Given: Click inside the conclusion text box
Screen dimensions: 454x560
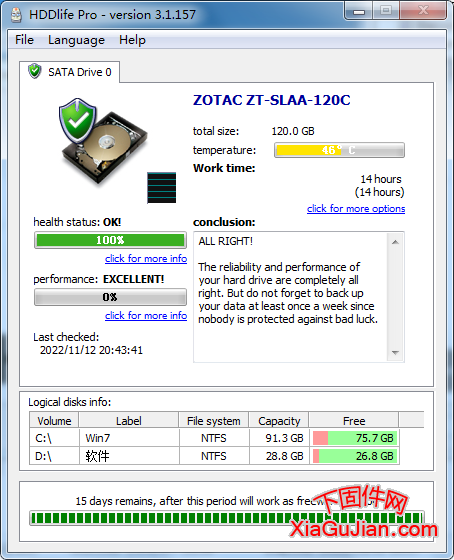Looking at the screenshot, I should point(291,297).
